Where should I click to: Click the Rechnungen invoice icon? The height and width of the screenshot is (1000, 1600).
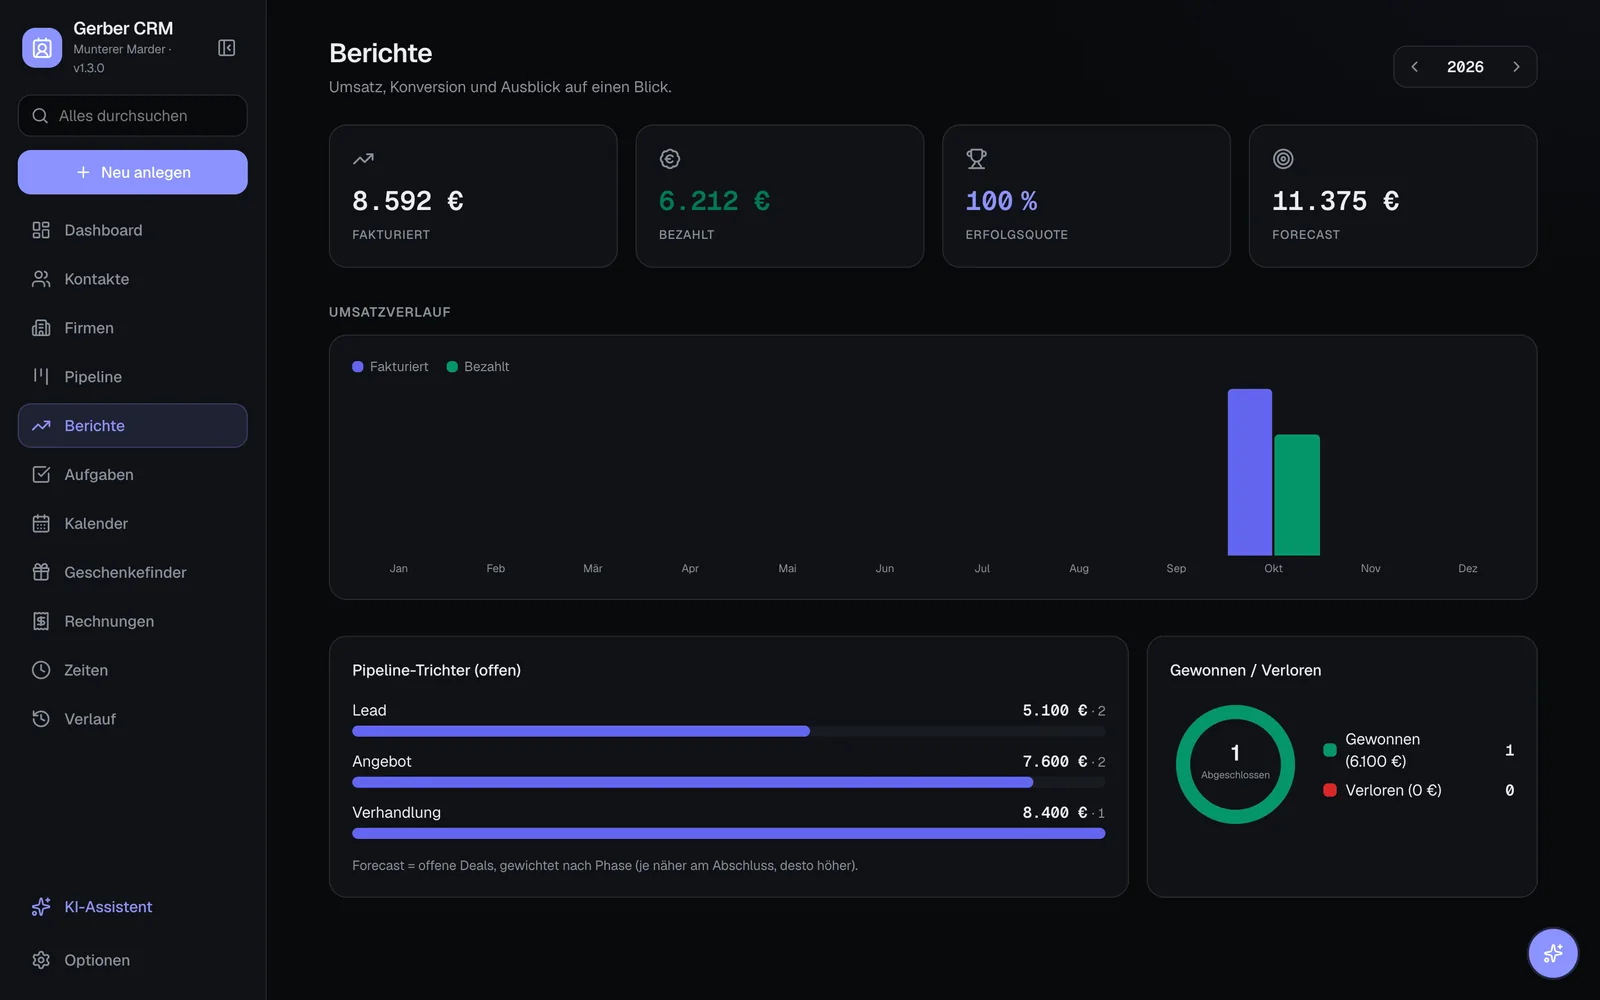coord(41,621)
